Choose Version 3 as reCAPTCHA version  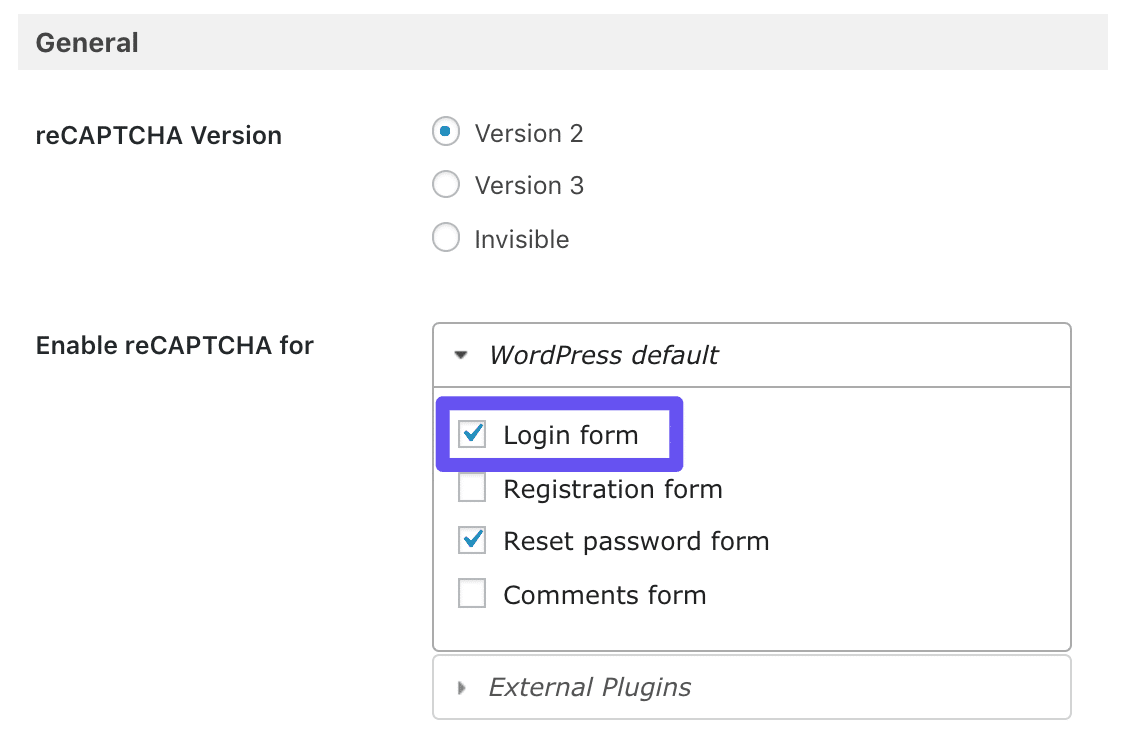446,184
